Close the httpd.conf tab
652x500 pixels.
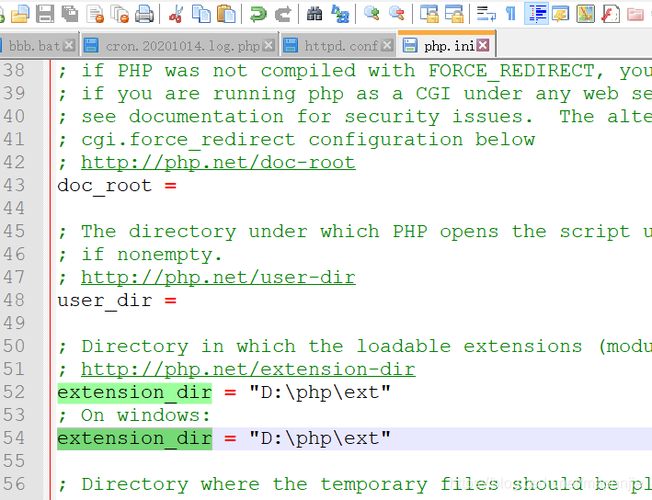(x=387, y=45)
